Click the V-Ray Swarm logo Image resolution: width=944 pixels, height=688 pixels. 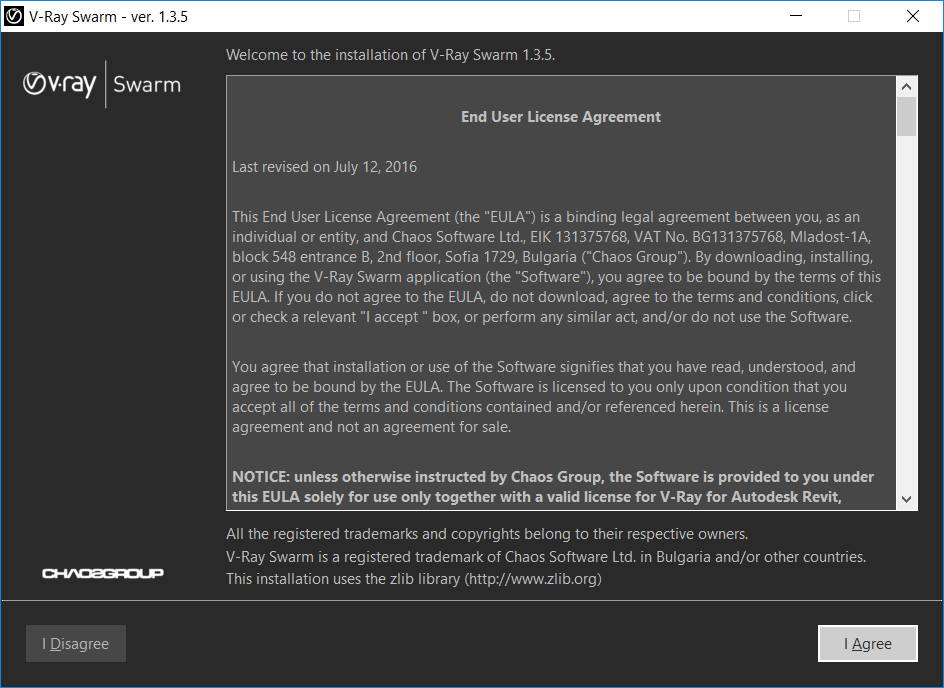click(102, 84)
